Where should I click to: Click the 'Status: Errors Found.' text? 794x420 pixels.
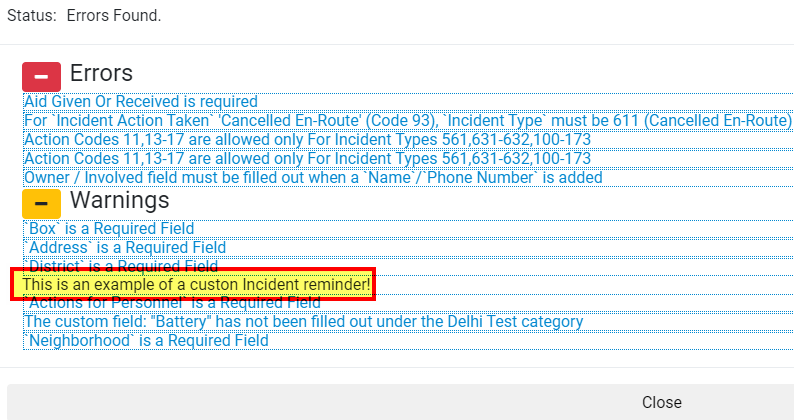[x=84, y=16]
